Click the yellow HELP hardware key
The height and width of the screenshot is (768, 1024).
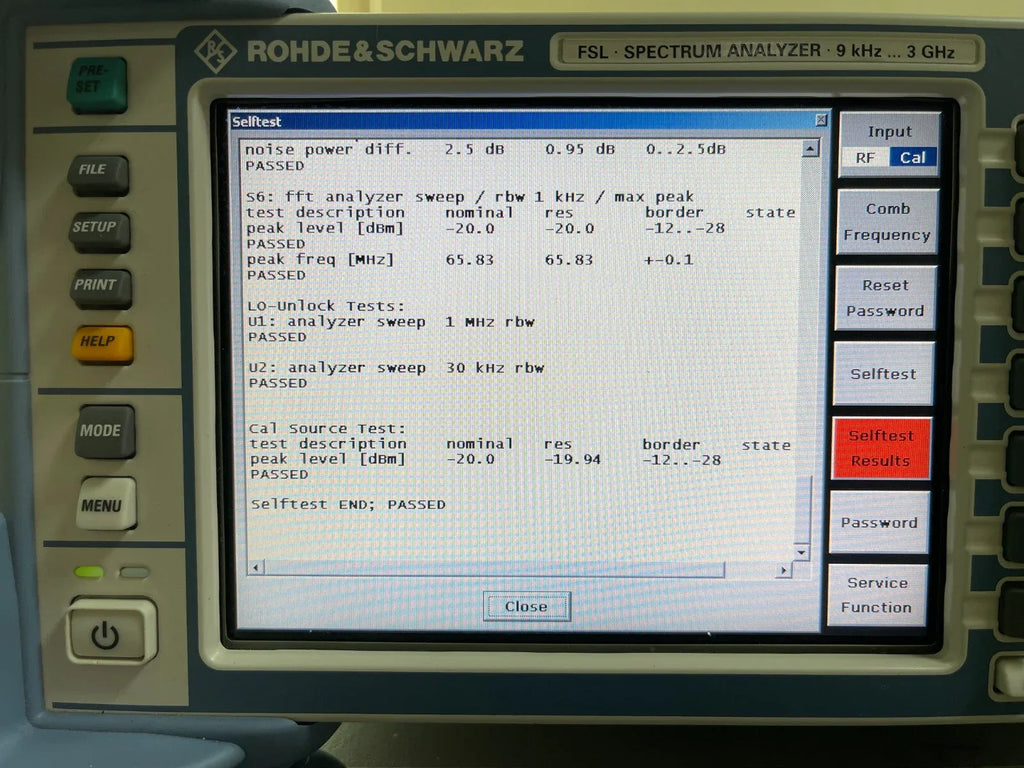[103, 344]
